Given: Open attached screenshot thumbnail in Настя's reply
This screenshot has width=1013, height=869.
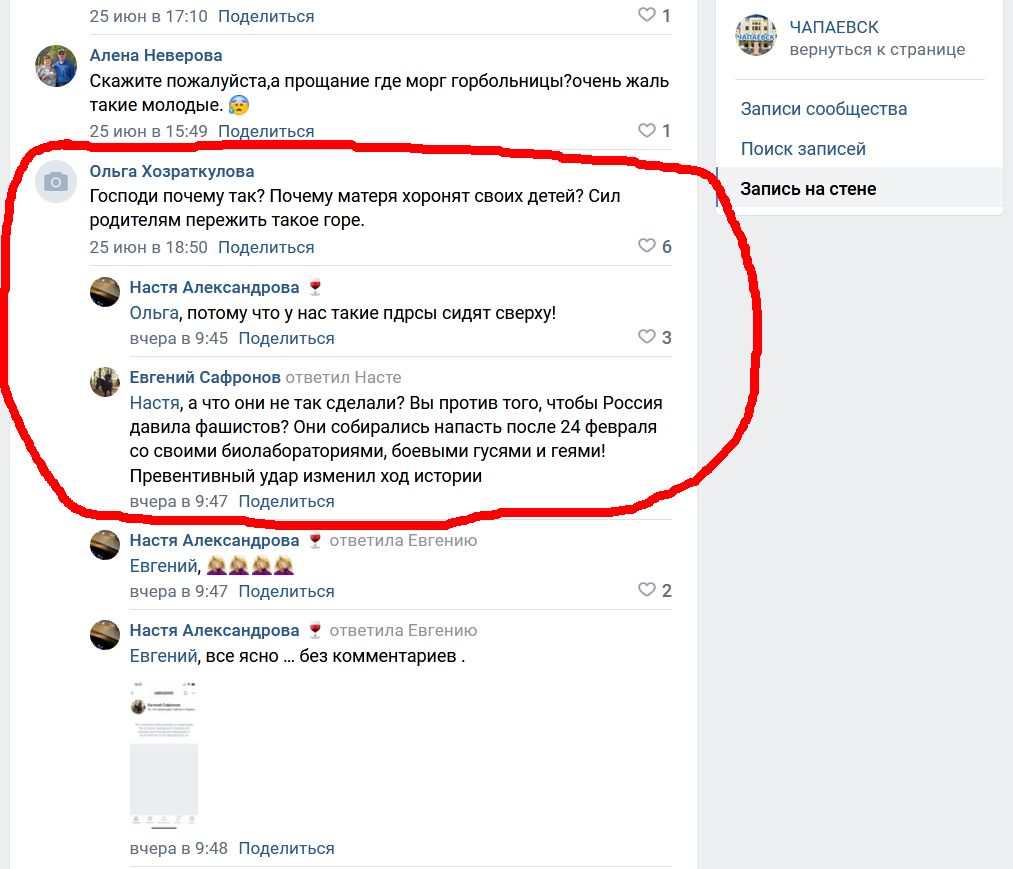Looking at the screenshot, I should pos(164,753).
